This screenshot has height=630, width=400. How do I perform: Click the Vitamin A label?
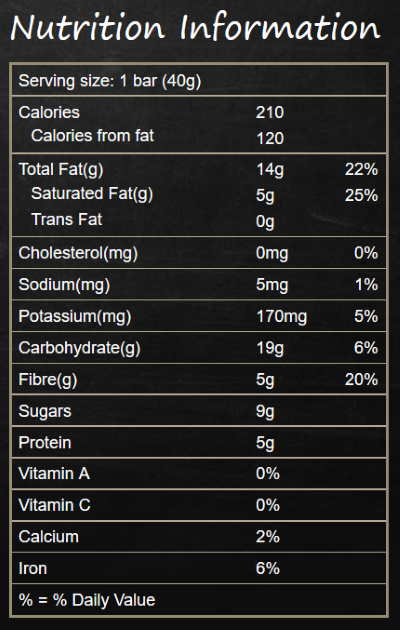pyautogui.click(x=54, y=474)
